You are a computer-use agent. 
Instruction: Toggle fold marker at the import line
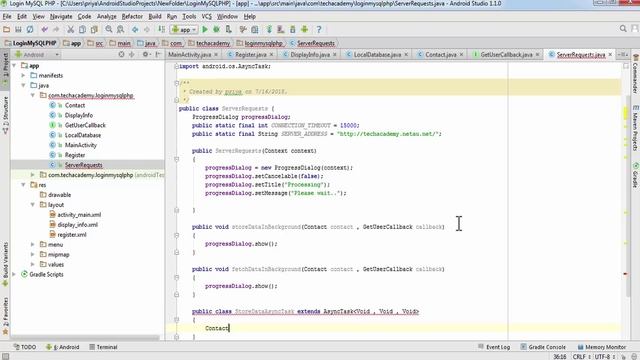tap(177, 66)
